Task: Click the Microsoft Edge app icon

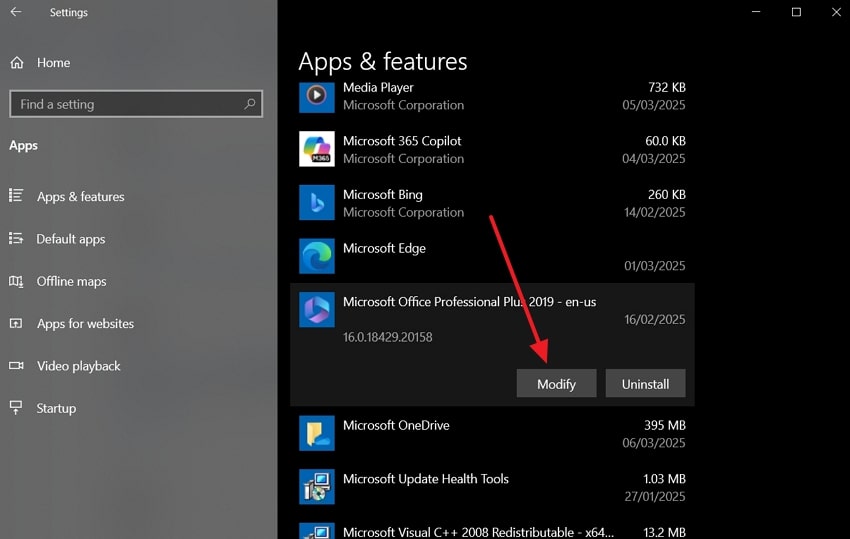Action: (x=317, y=256)
